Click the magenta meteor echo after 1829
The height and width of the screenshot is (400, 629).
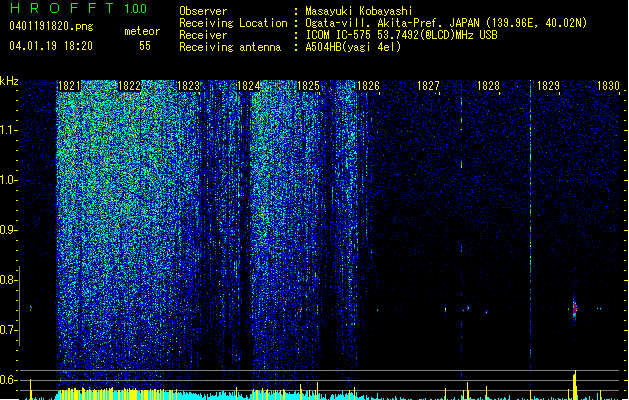[x=574, y=309]
